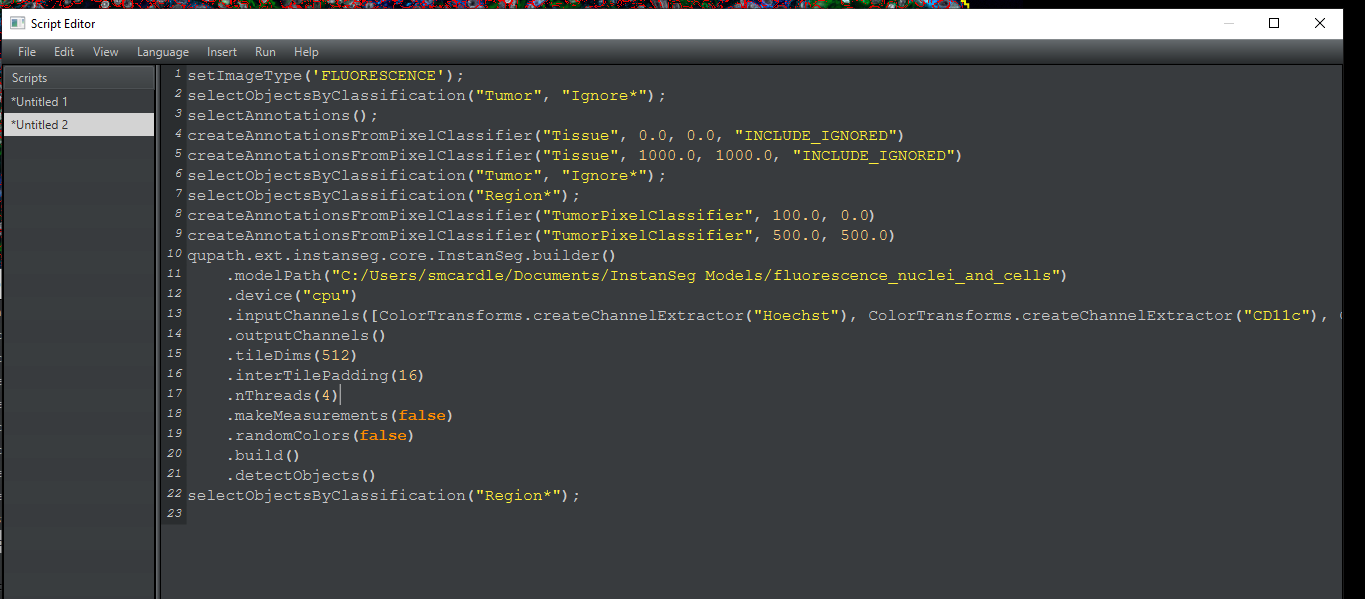Open the Language menu

(162, 51)
